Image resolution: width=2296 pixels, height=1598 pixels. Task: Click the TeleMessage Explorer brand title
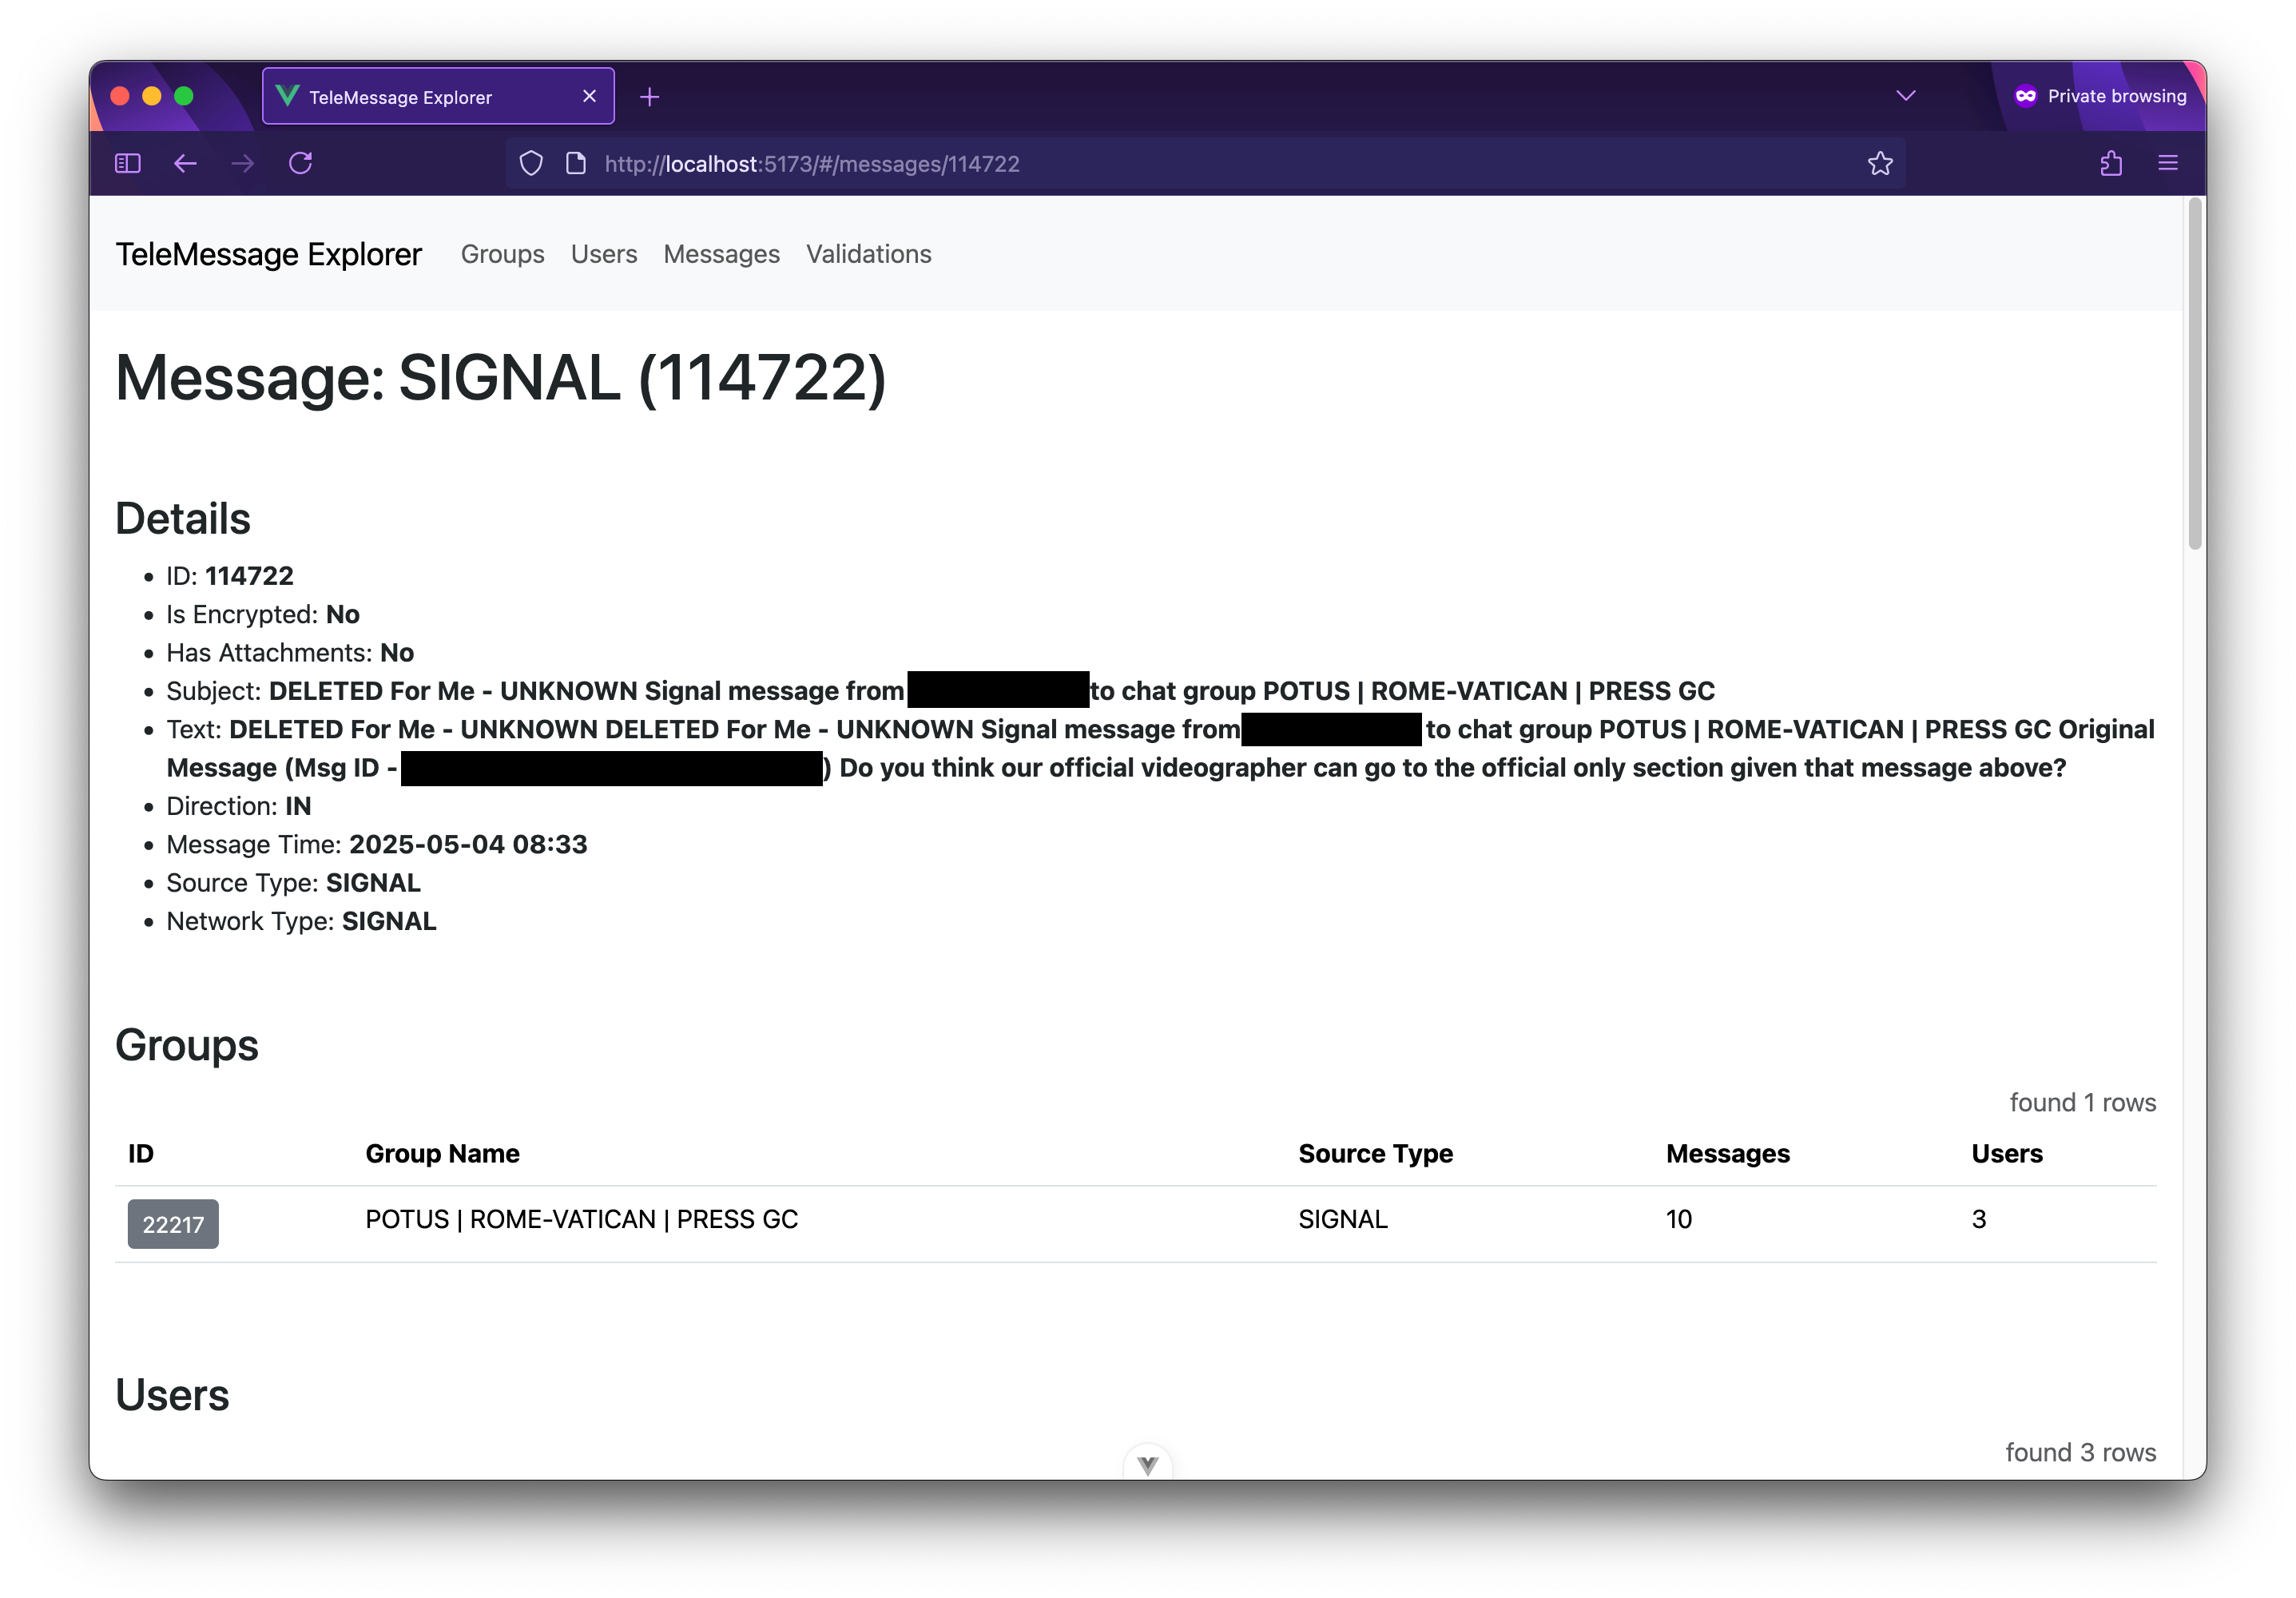(x=269, y=254)
